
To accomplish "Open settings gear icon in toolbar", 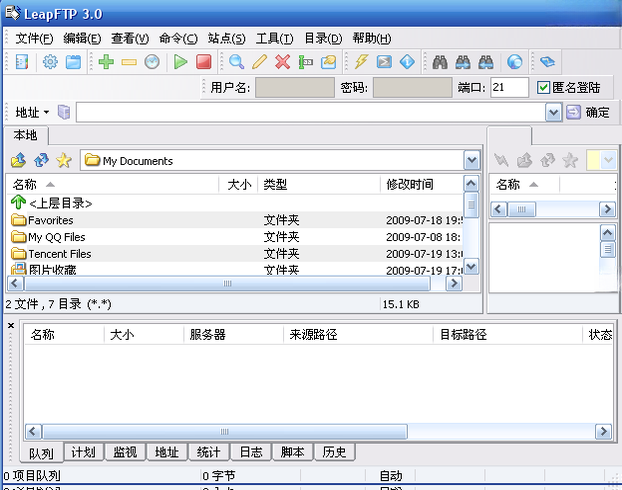I will [x=50, y=62].
